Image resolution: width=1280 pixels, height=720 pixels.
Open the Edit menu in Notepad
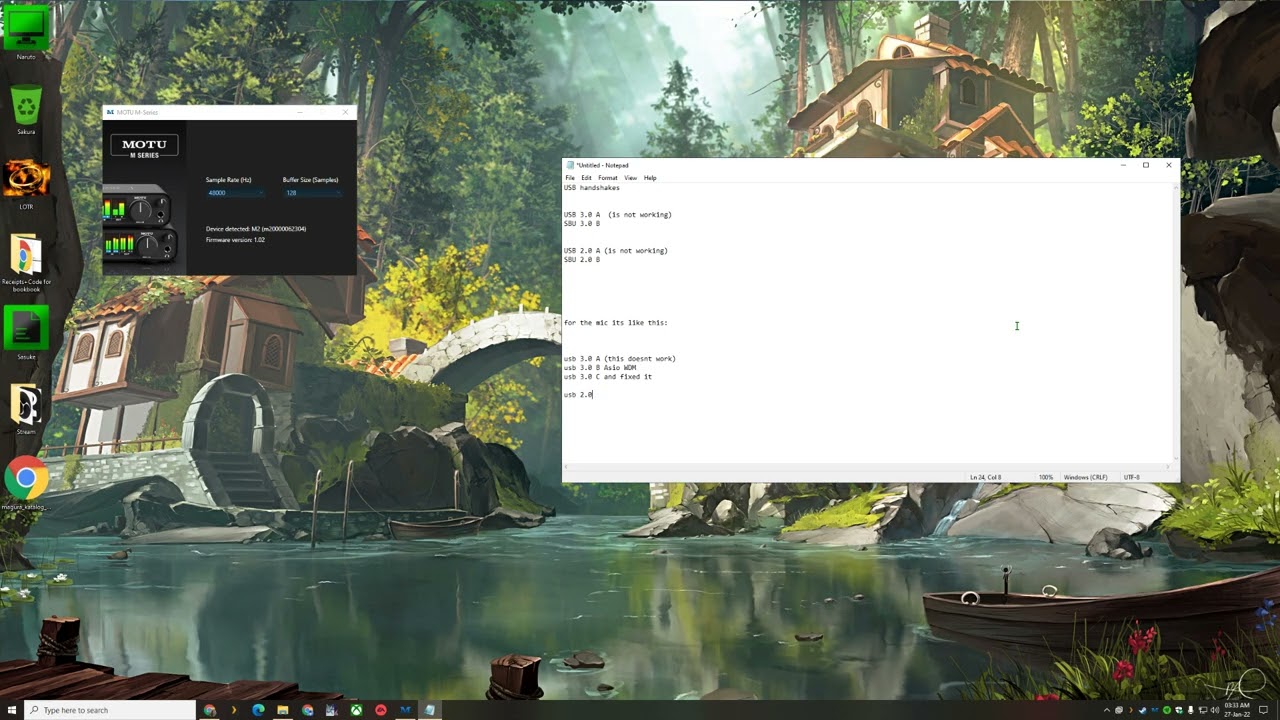click(586, 178)
